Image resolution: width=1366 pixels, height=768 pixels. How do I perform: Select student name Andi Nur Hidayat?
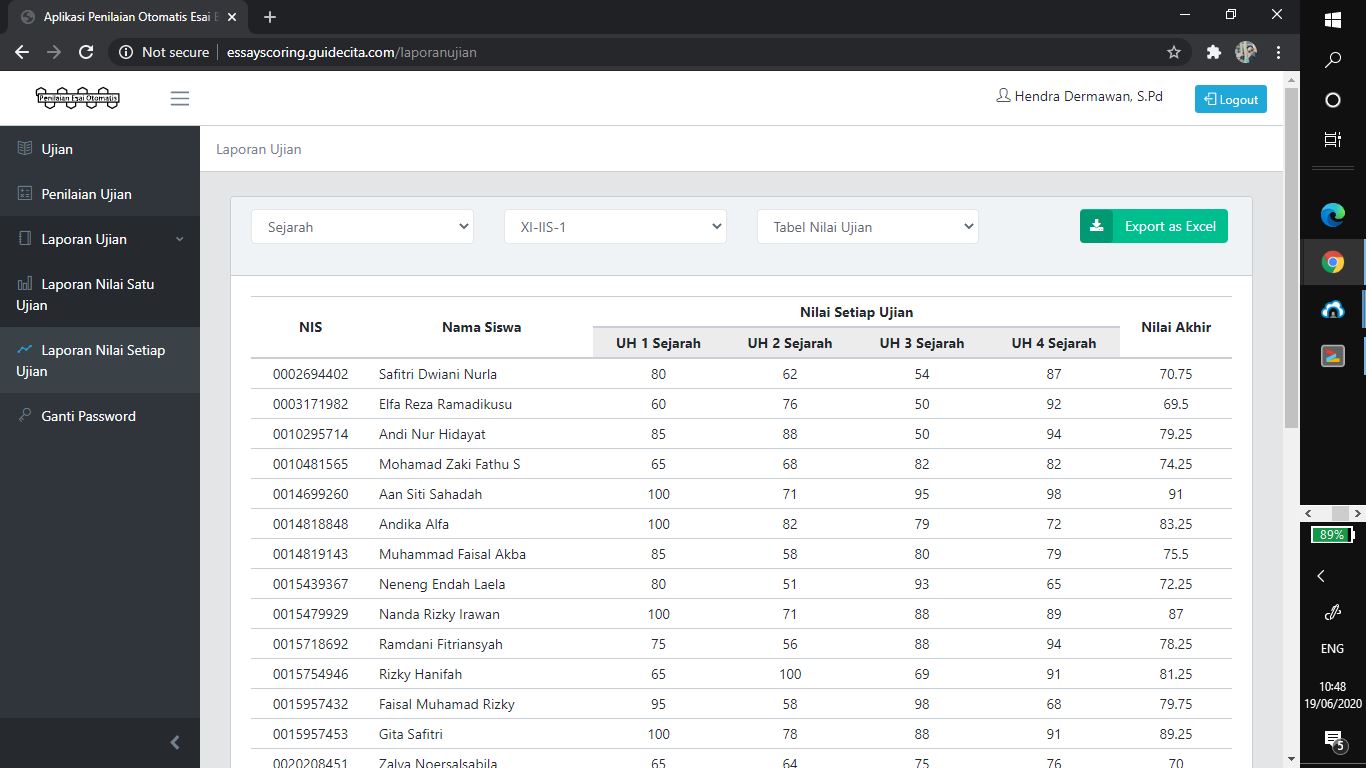click(432, 434)
